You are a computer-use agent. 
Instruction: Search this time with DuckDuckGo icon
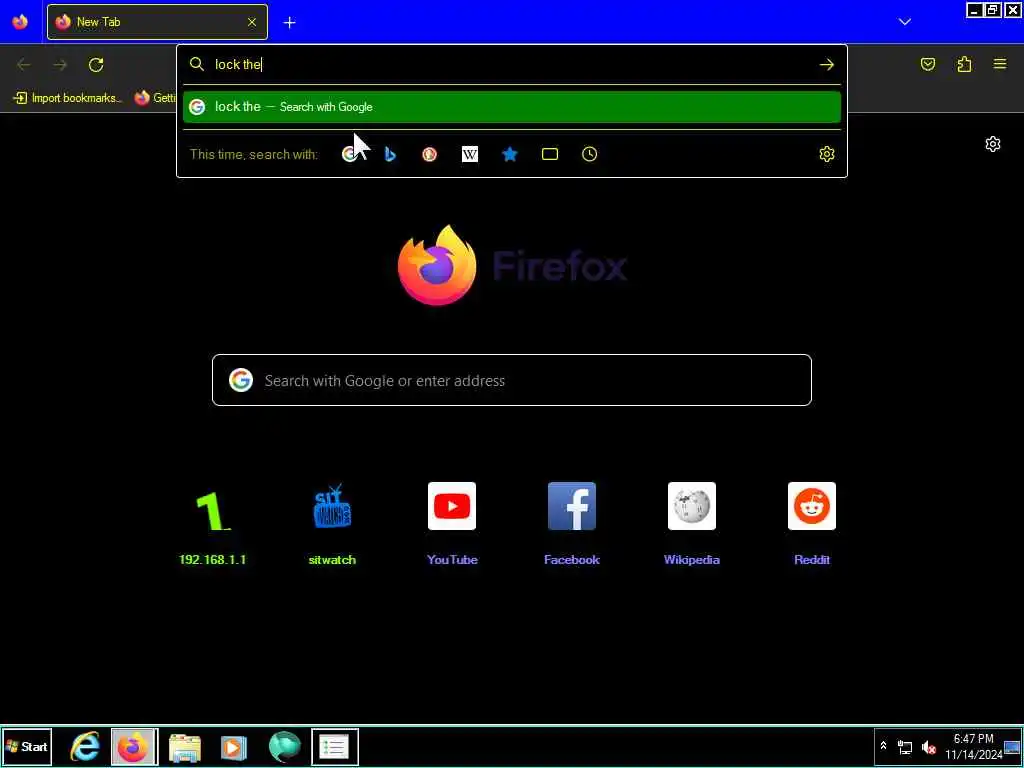click(429, 154)
